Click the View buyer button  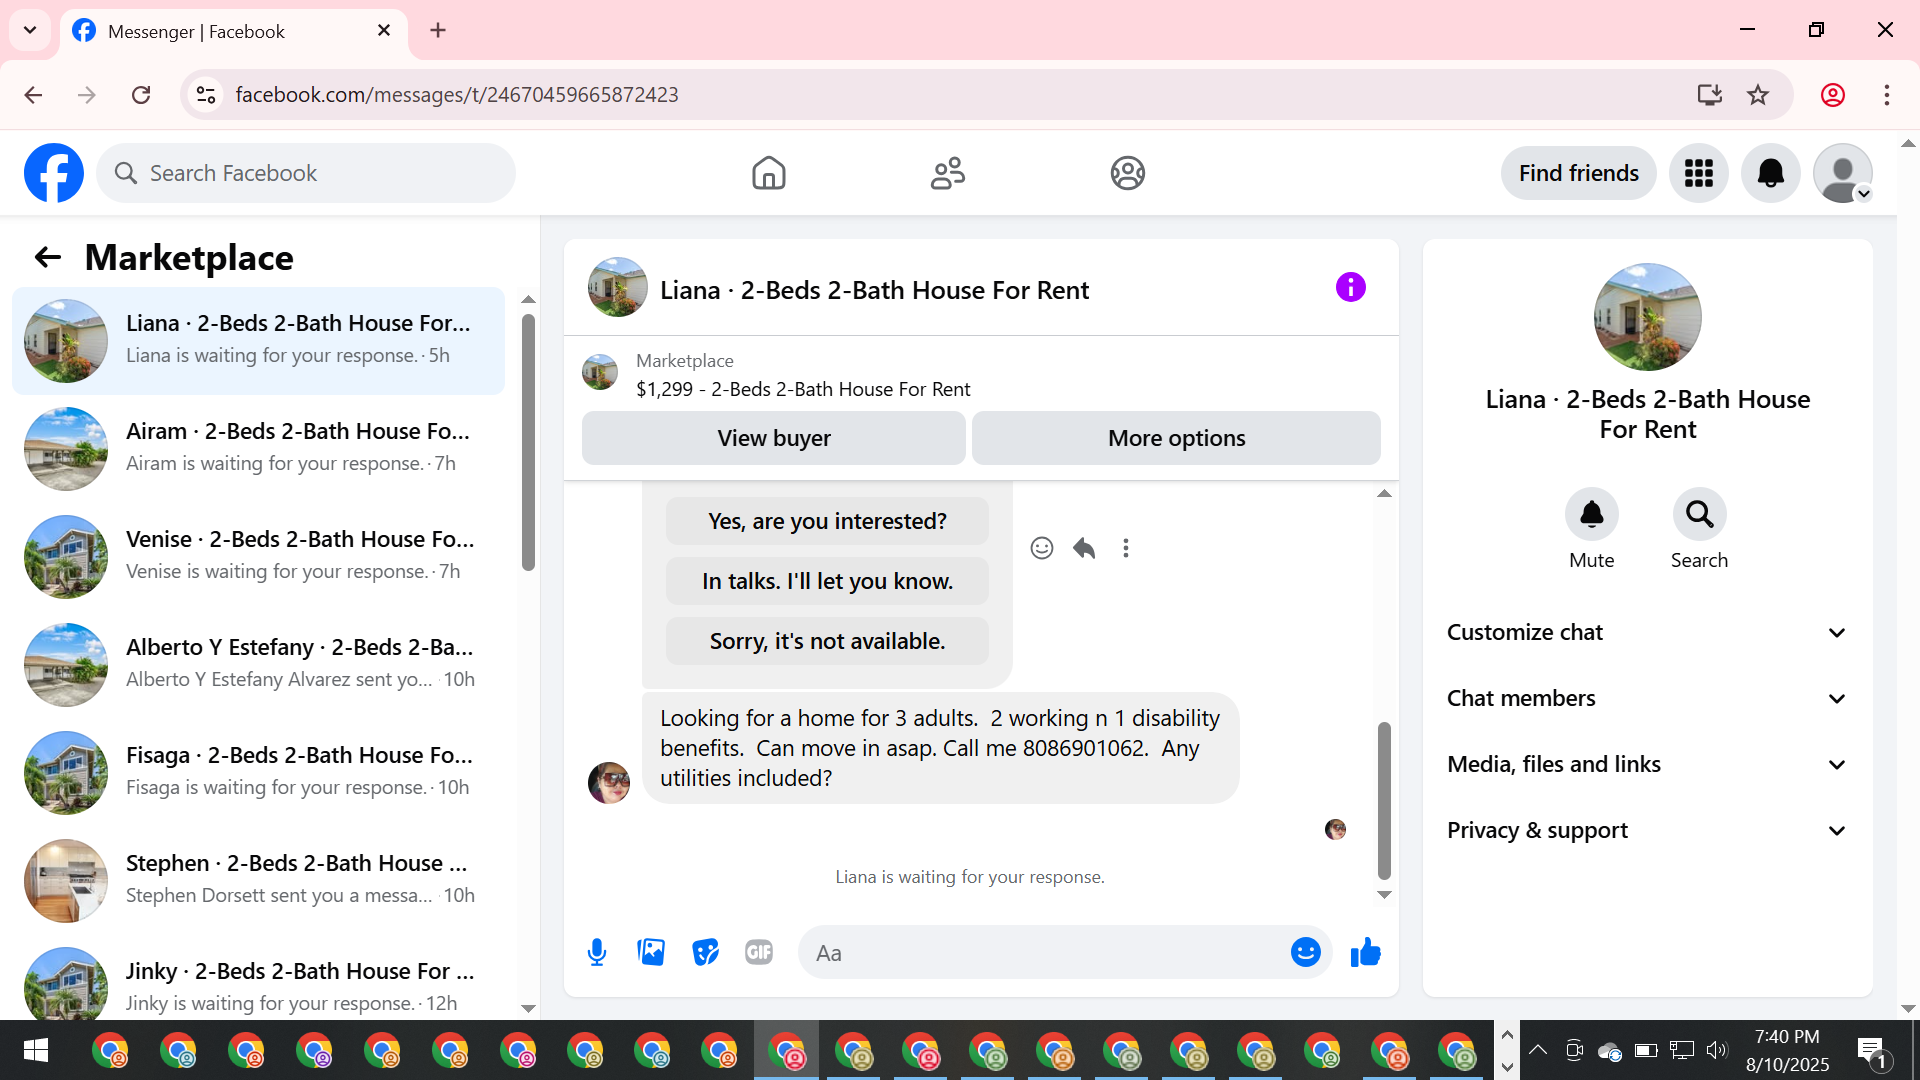[x=773, y=438]
